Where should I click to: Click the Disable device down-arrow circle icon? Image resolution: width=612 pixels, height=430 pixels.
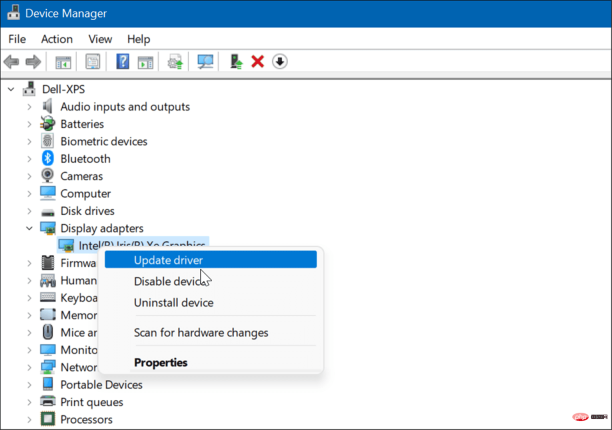pyautogui.click(x=279, y=62)
